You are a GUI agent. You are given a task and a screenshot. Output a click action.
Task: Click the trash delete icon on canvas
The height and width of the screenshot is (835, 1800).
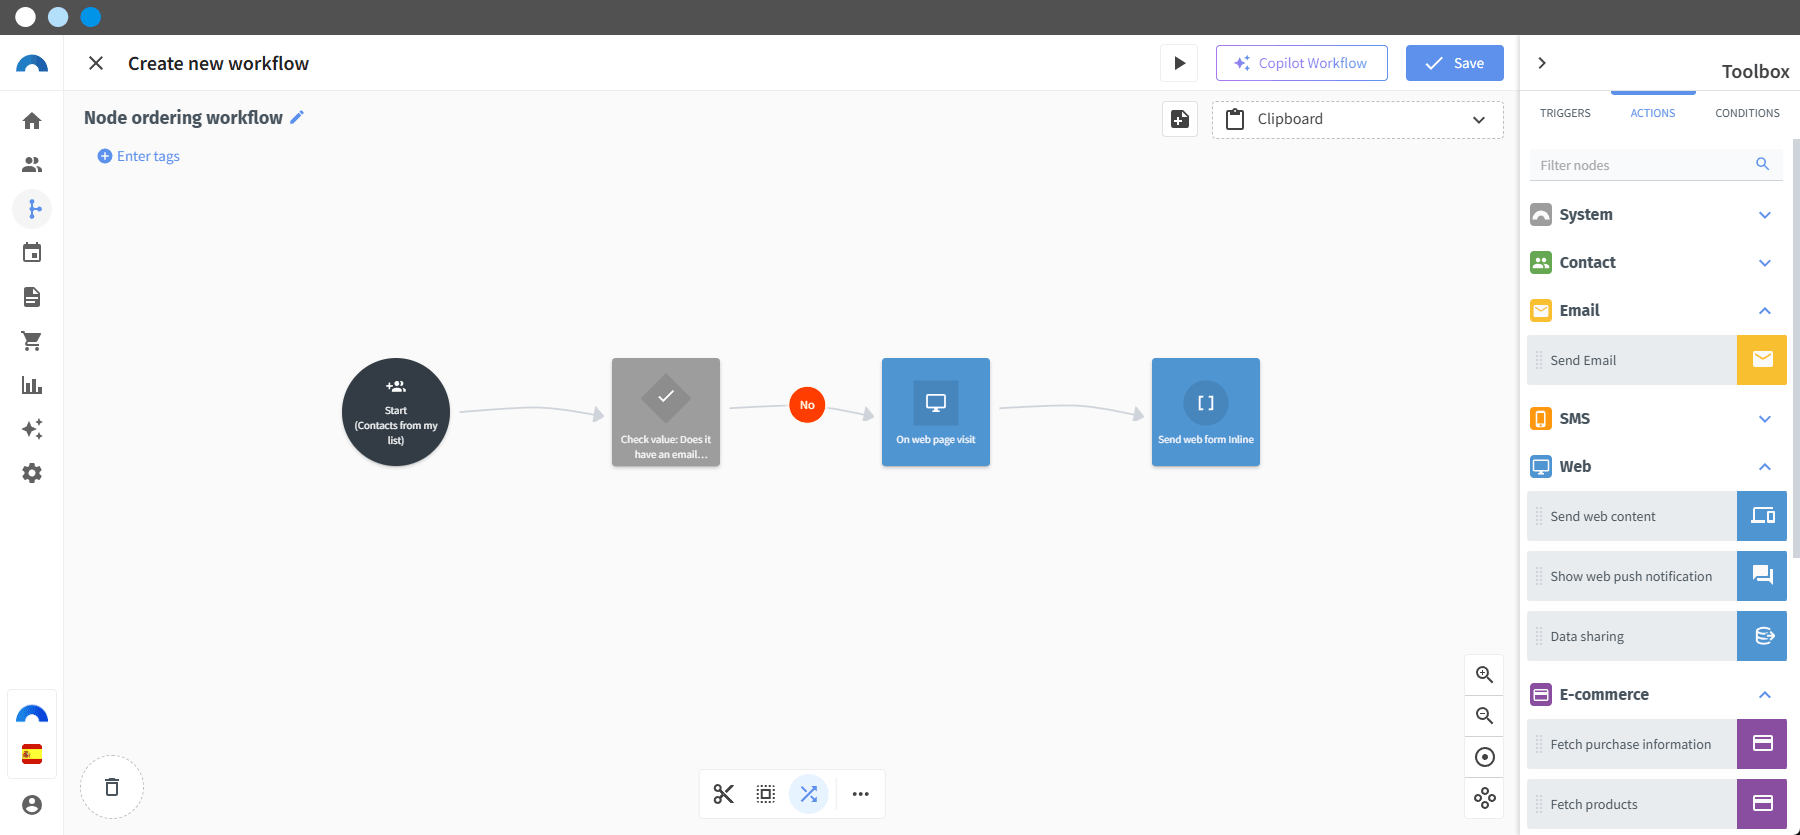click(x=112, y=787)
